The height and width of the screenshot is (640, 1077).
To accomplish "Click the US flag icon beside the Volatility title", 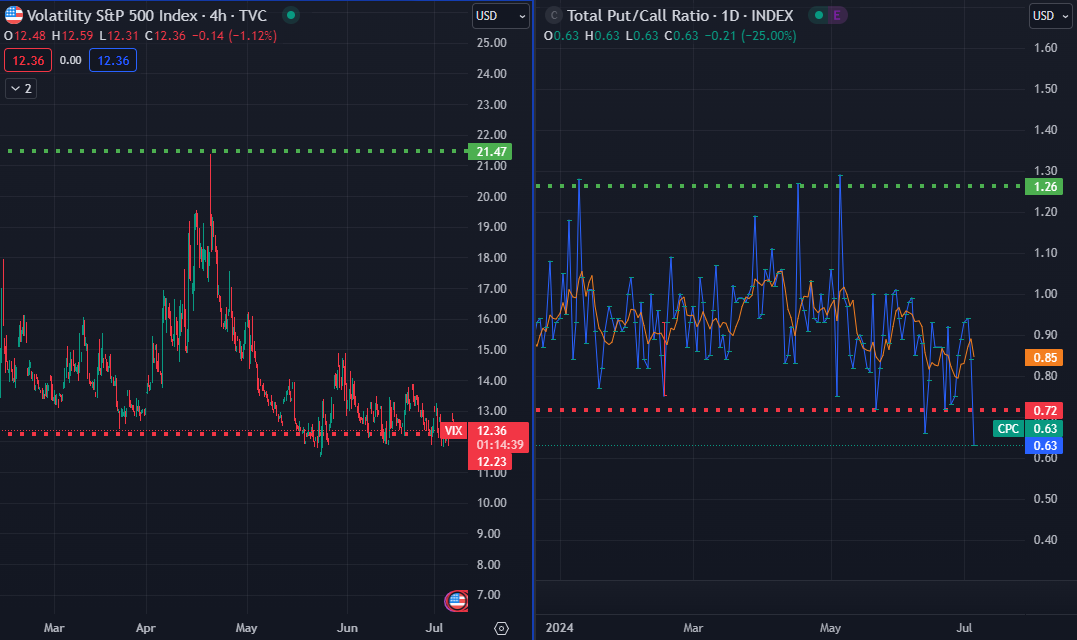I will pyautogui.click(x=14, y=15).
